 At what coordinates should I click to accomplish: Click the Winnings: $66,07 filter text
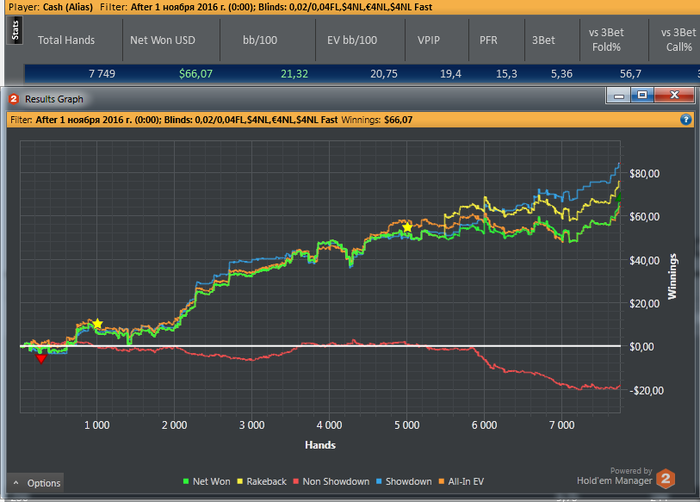click(377, 120)
